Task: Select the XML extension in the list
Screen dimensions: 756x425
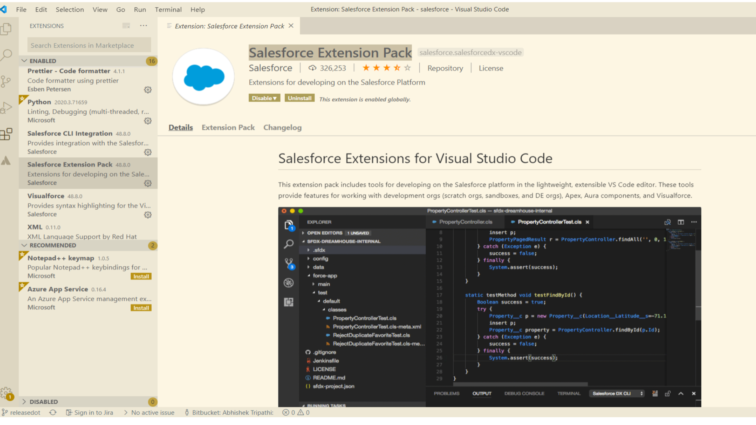Action: pos(88,232)
